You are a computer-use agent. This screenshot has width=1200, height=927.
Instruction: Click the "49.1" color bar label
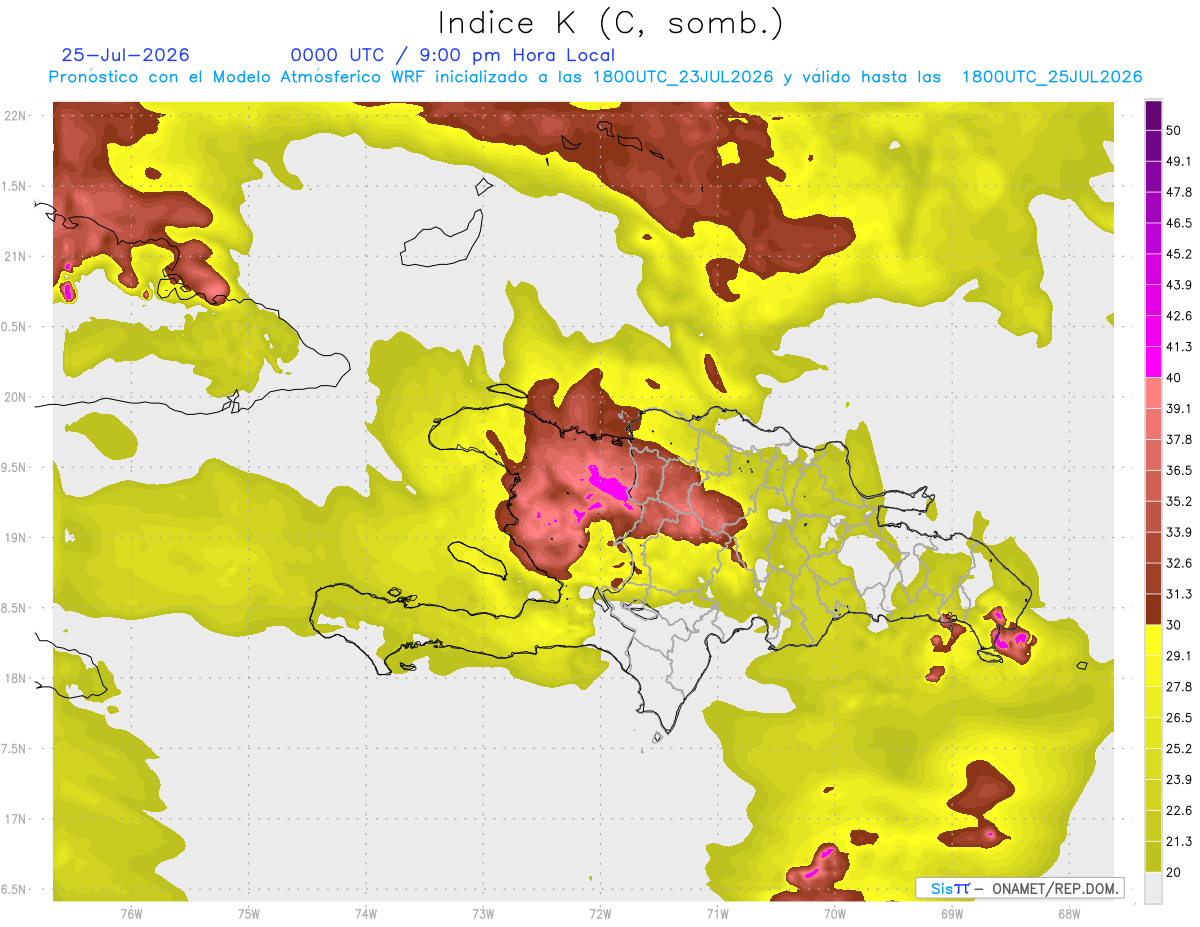1179,161
